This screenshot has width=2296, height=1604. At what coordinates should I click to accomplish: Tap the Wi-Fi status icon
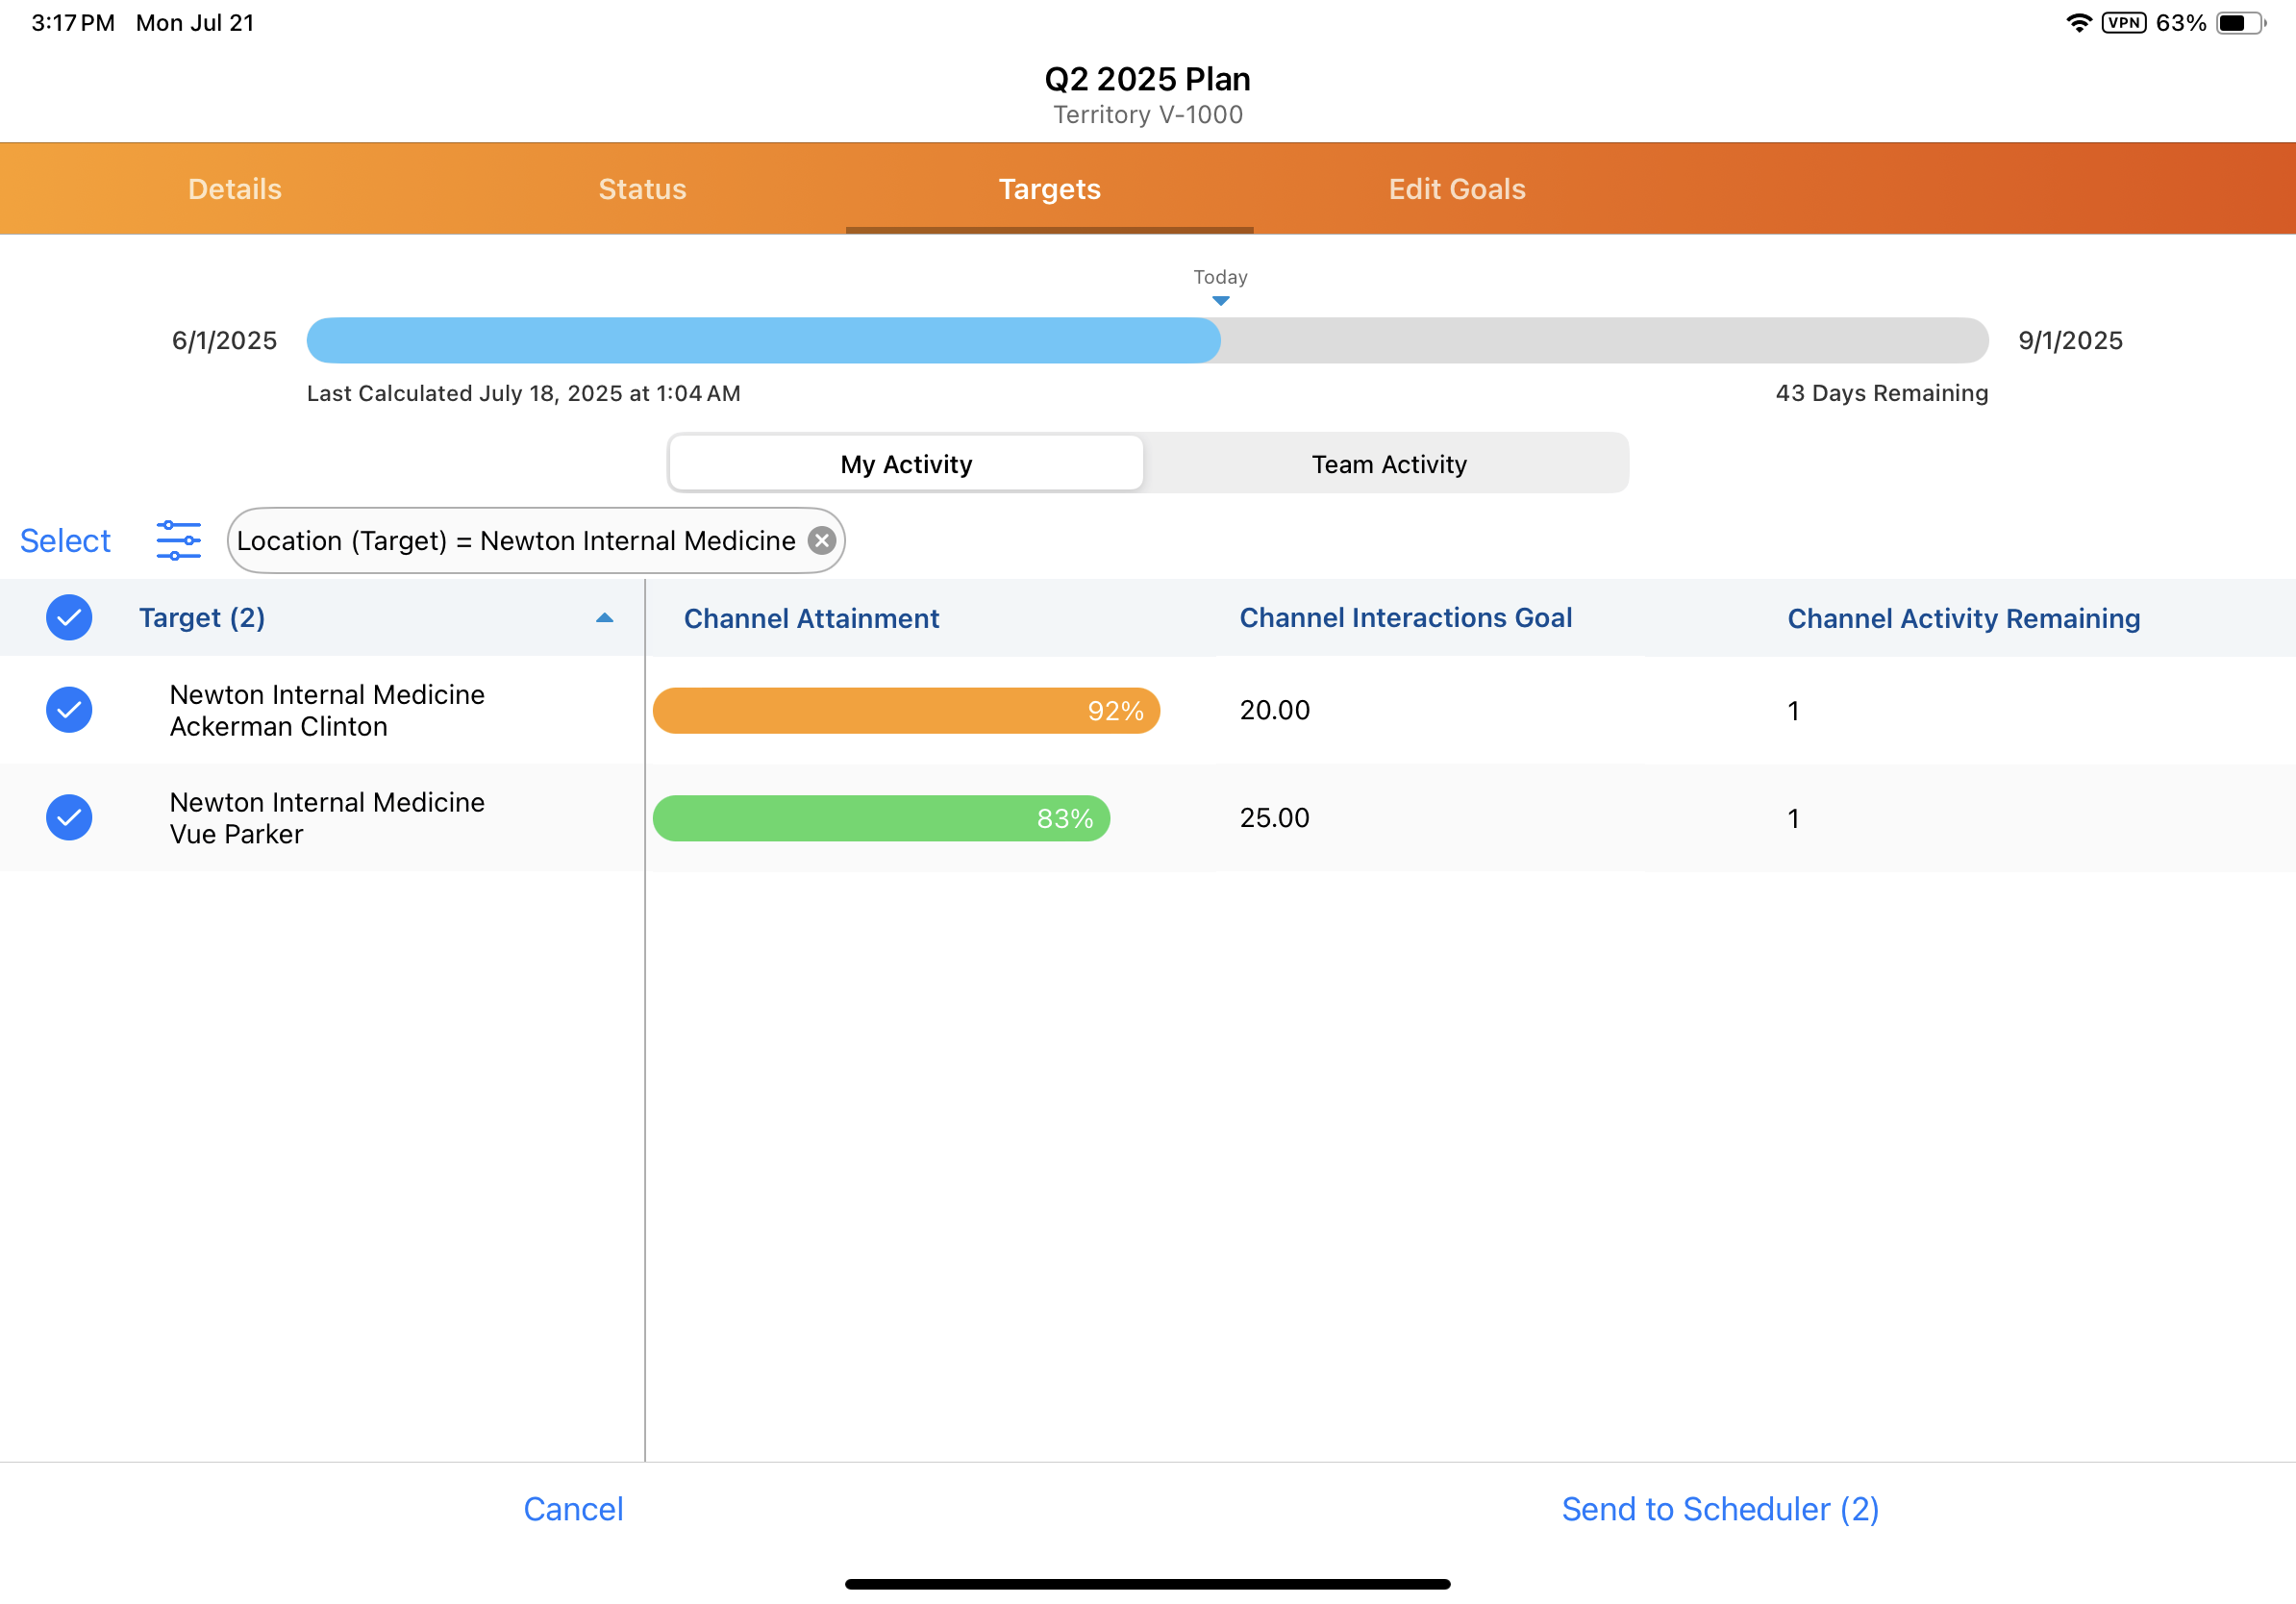click(2079, 23)
